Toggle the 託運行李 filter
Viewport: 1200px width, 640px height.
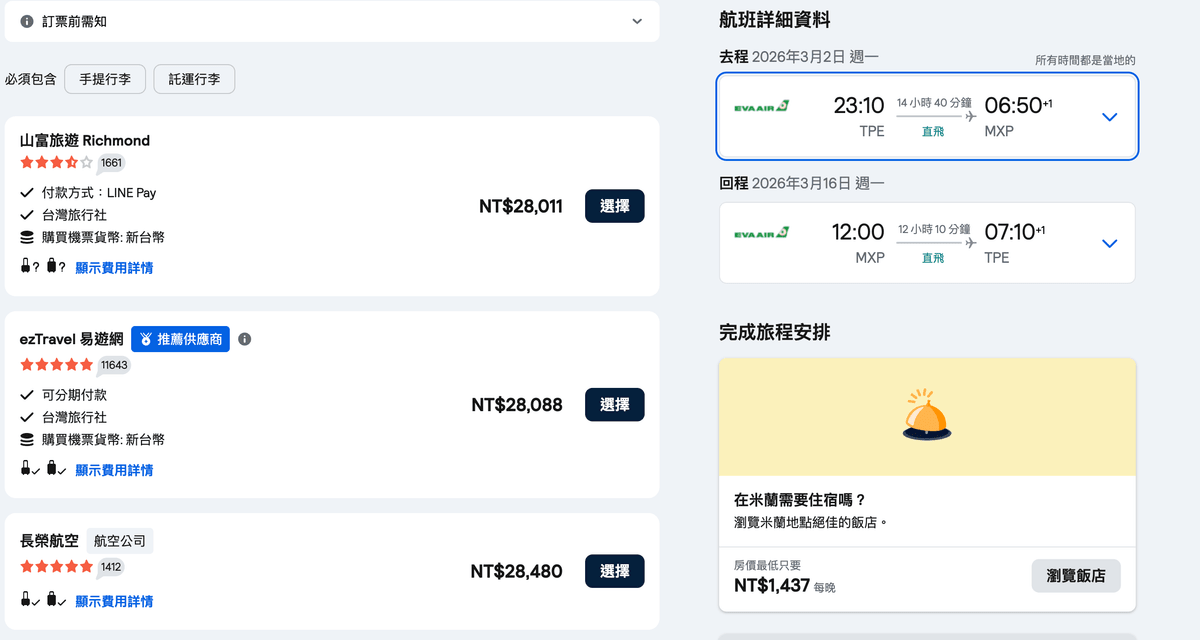click(194, 79)
